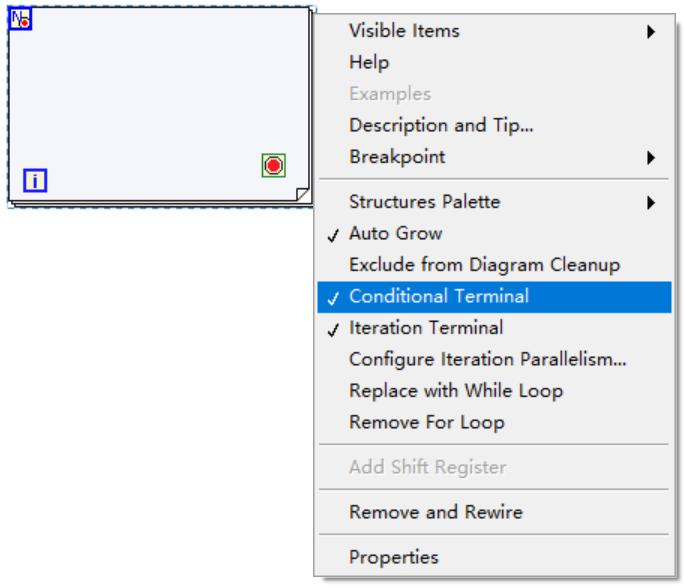The width and height of the screenshot is (684, 587).
Task: Open the Structures Palette submenu
Action: pyautogui.click(x=494, y=202)
